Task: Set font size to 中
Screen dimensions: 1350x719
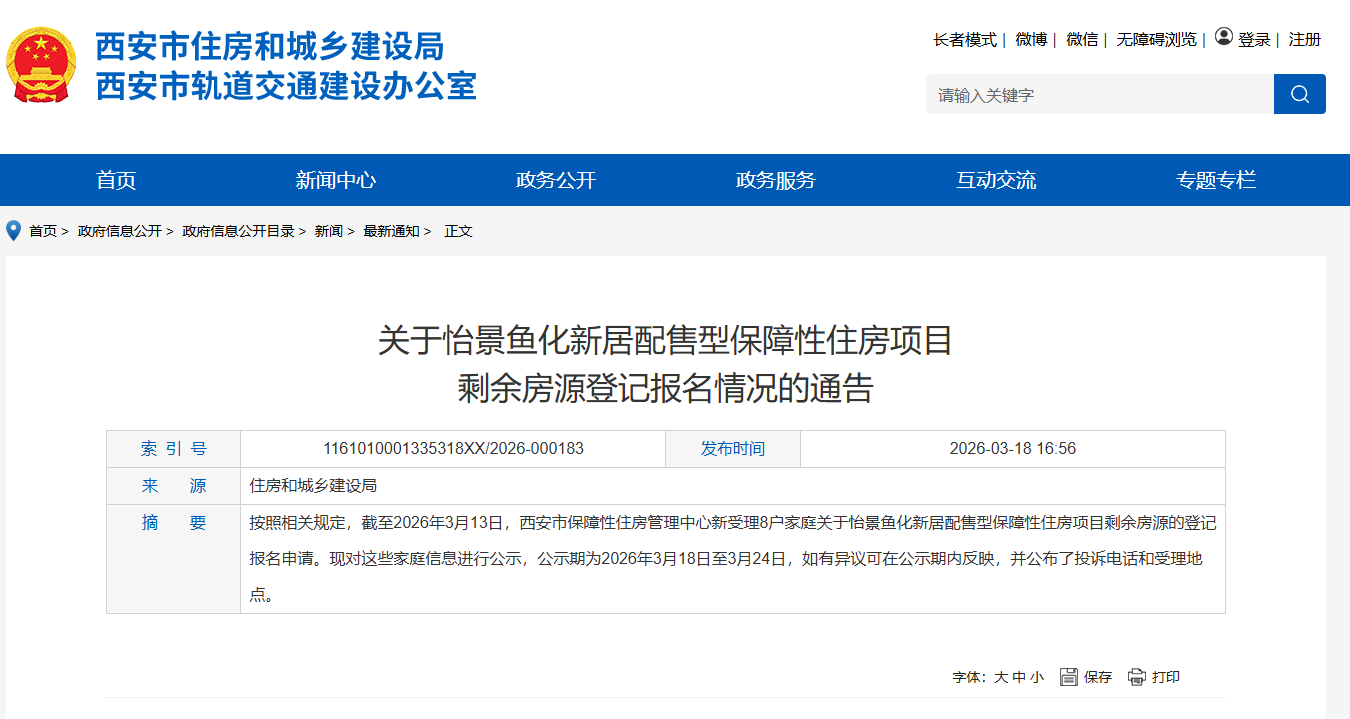Action: coord(1018,678)
